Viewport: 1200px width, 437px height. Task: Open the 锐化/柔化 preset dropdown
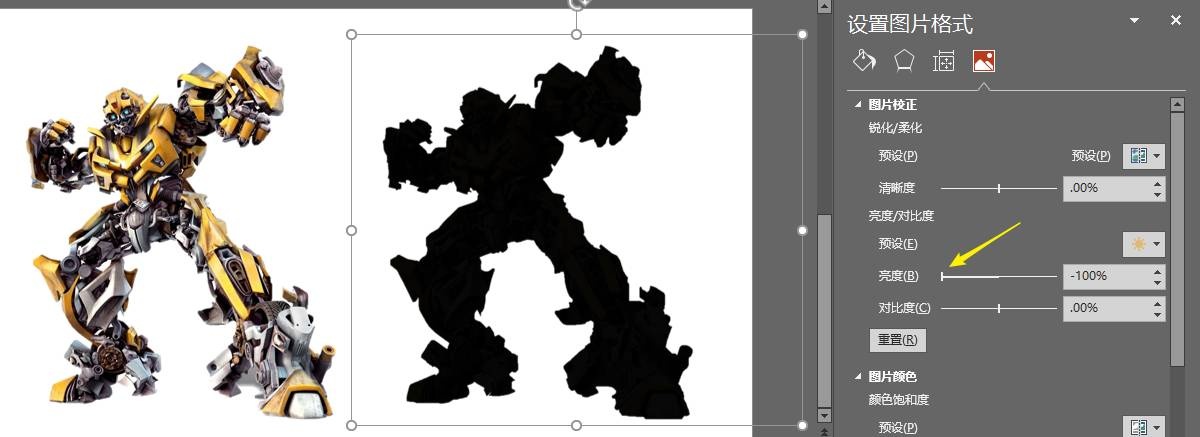click(x=1144, y=156)
